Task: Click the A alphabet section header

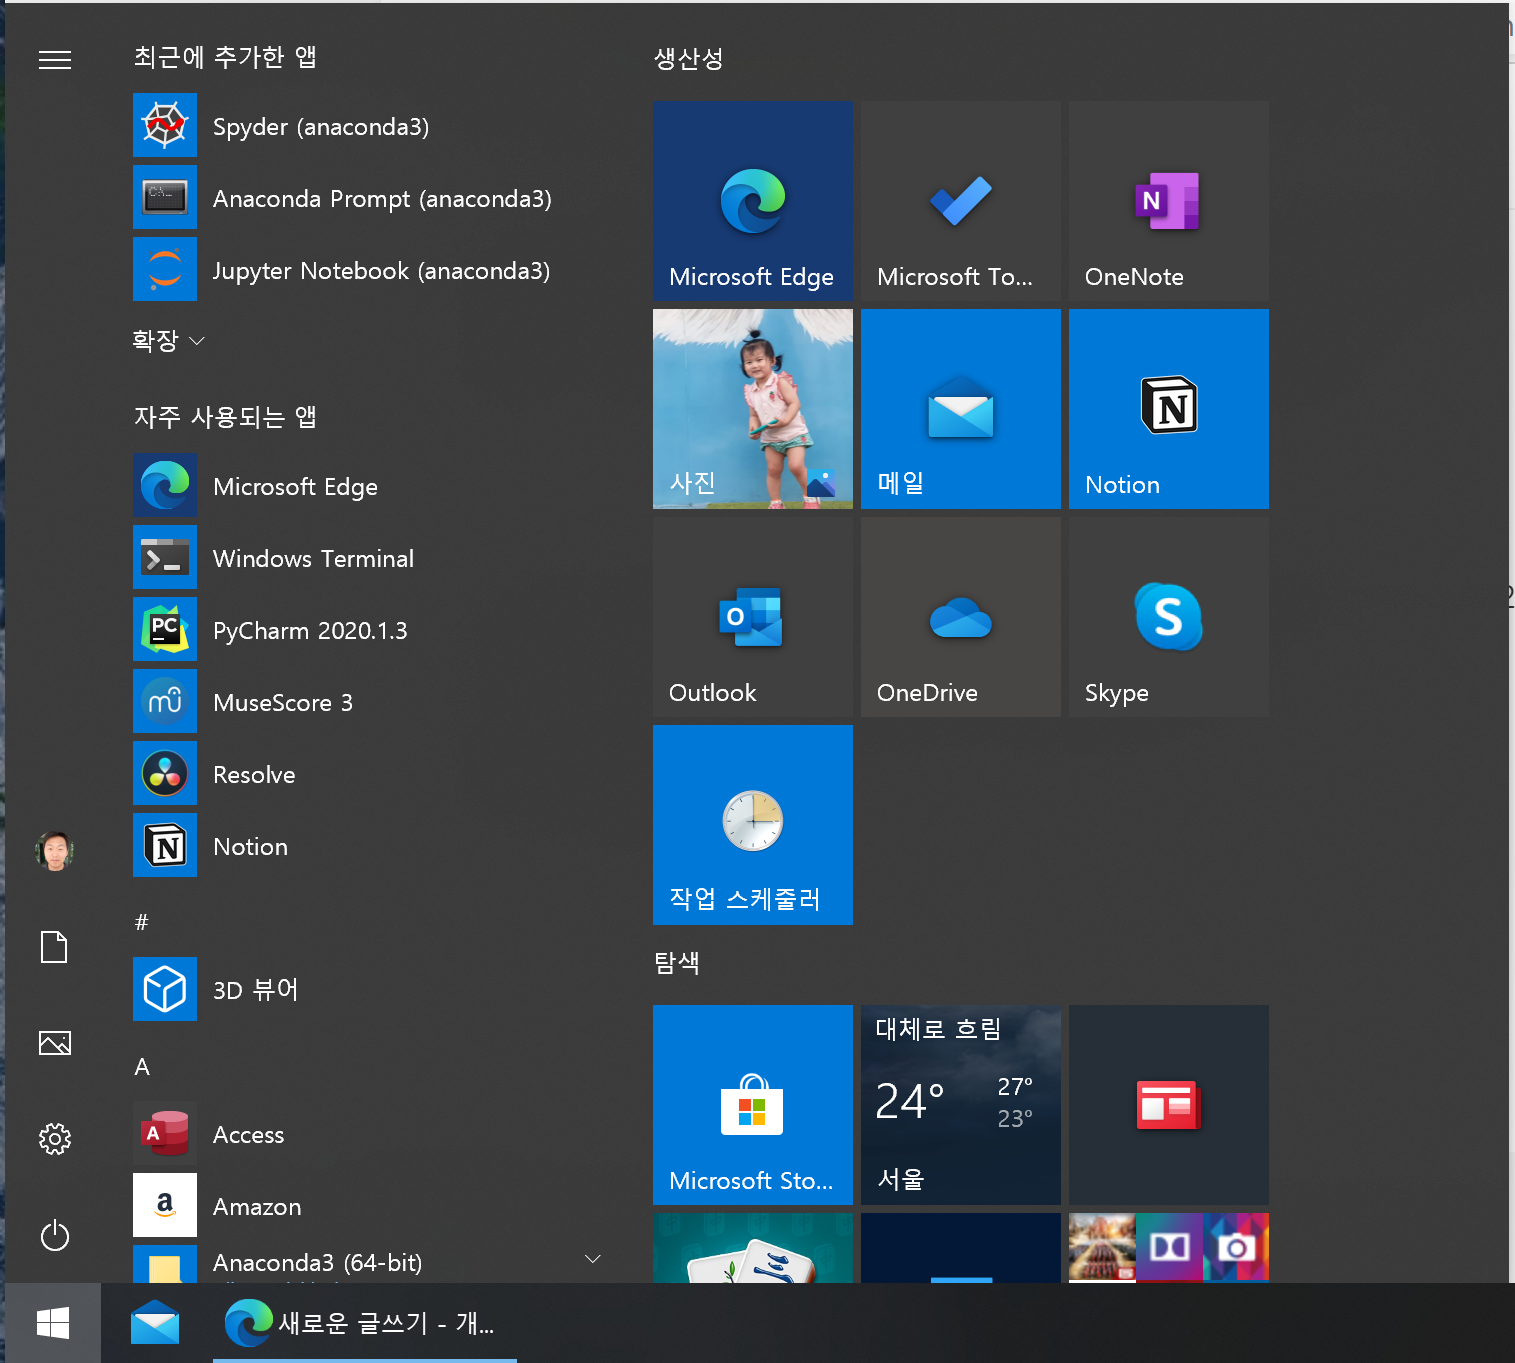Action: [142, 1066]
